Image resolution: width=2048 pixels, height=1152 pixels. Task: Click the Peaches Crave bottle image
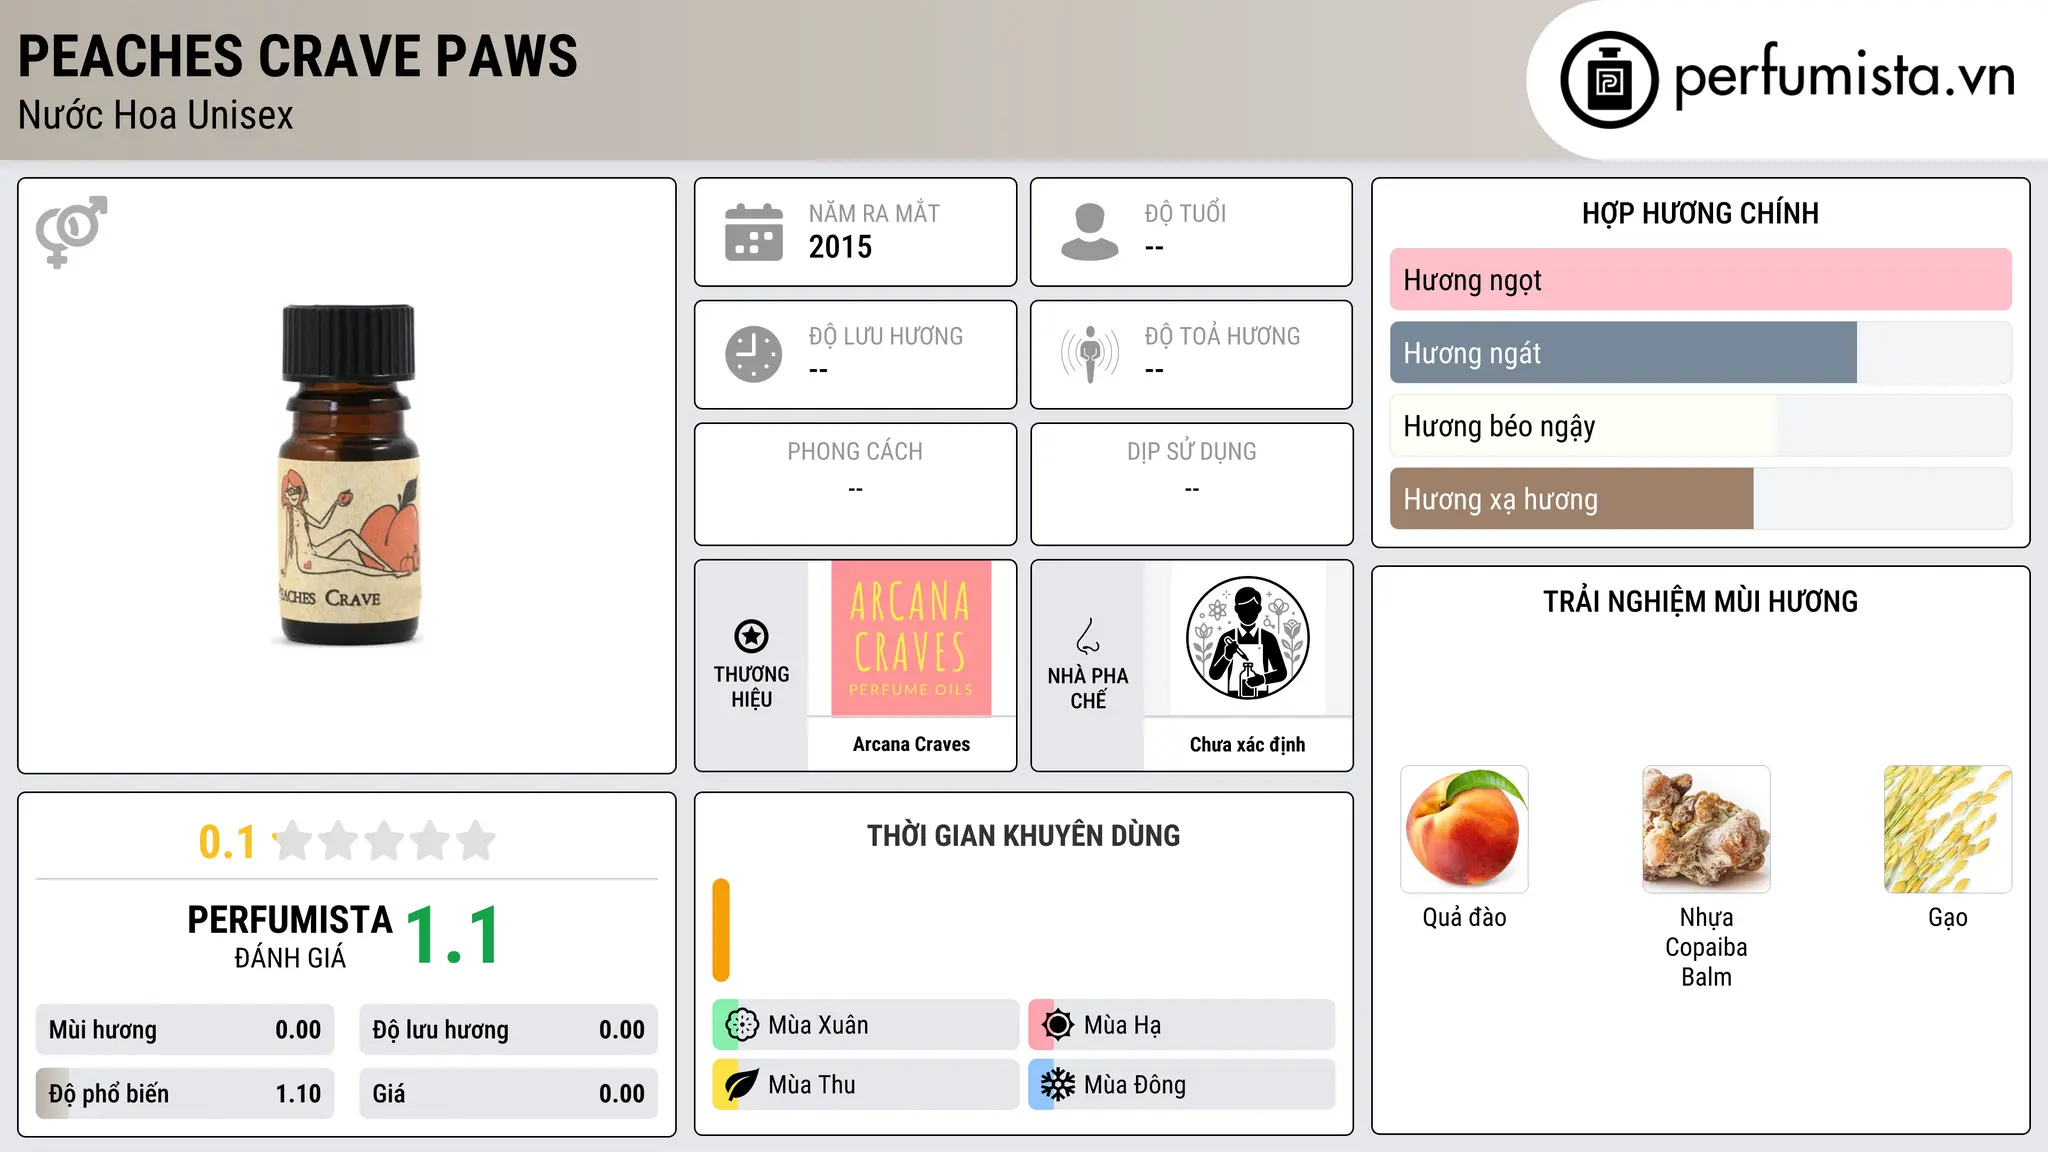[348, 475]
